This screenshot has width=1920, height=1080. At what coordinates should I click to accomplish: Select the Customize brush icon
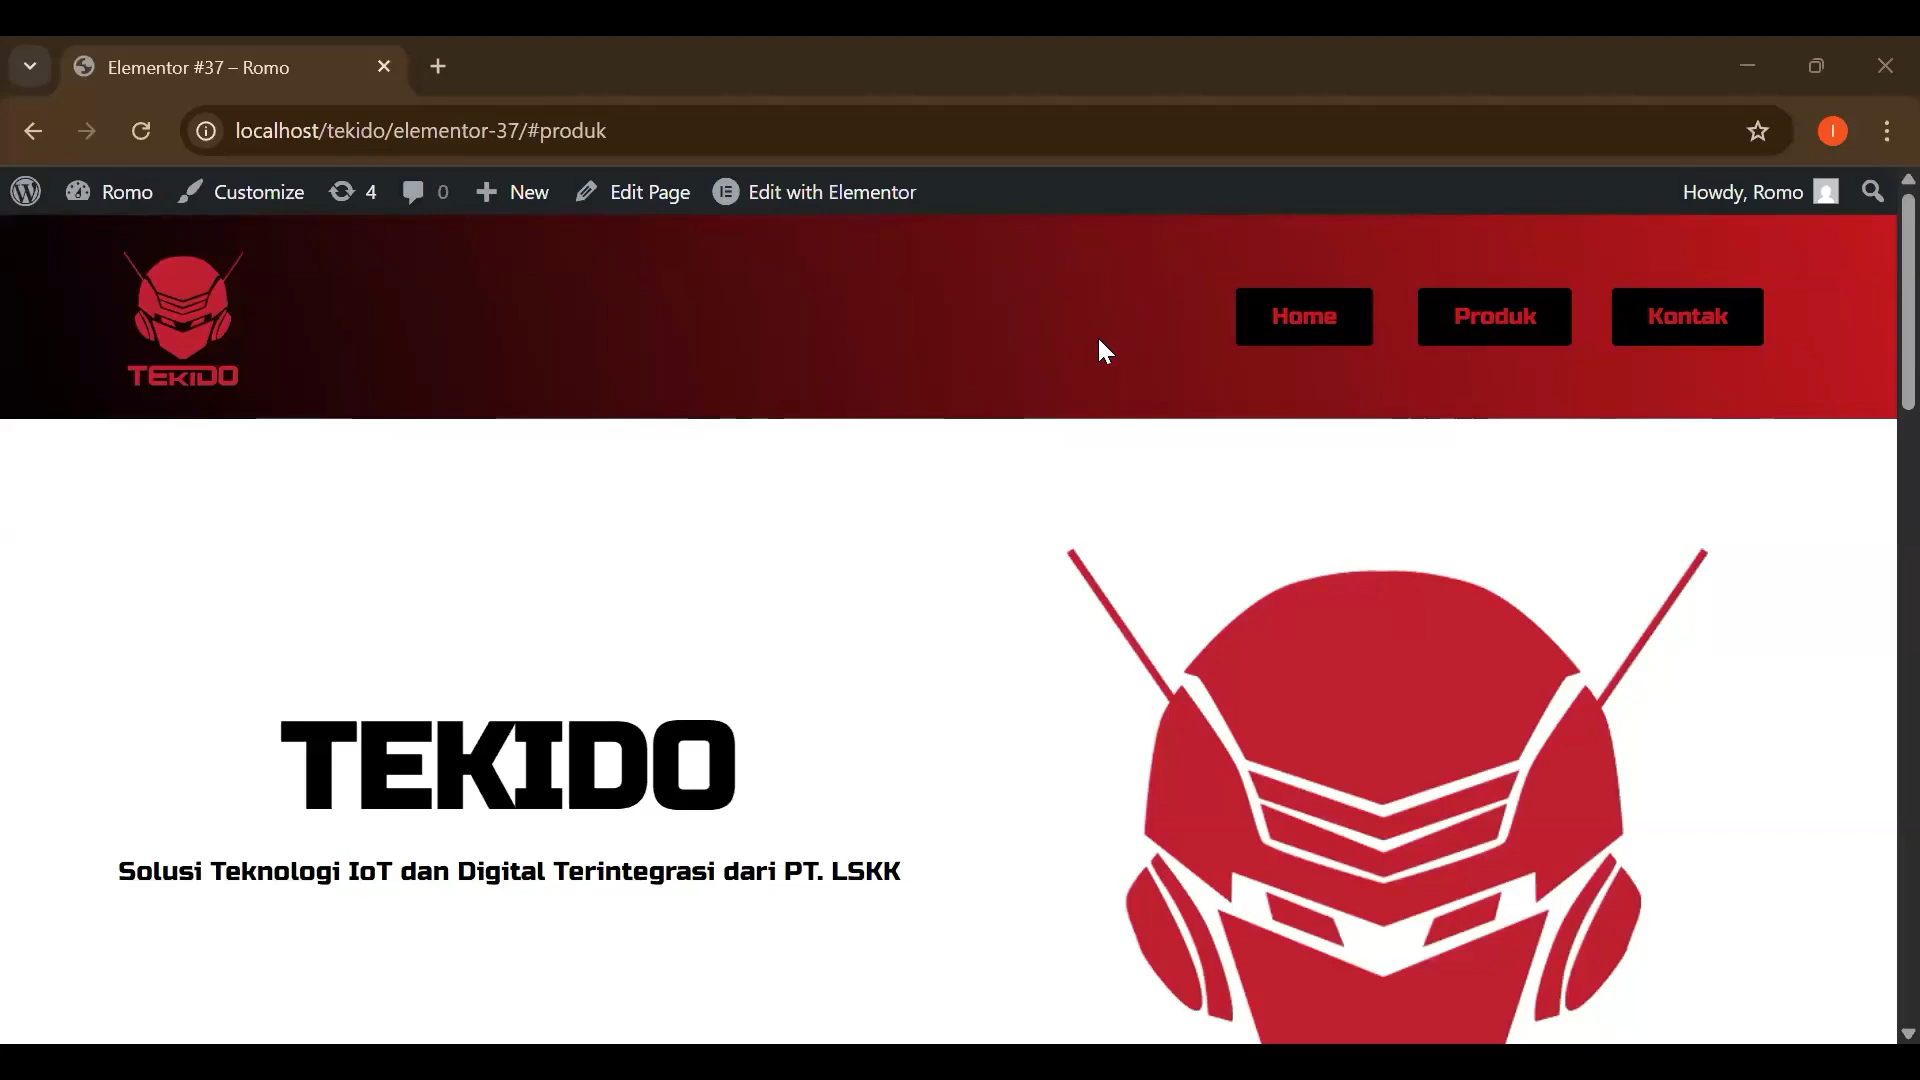[189, 191]
